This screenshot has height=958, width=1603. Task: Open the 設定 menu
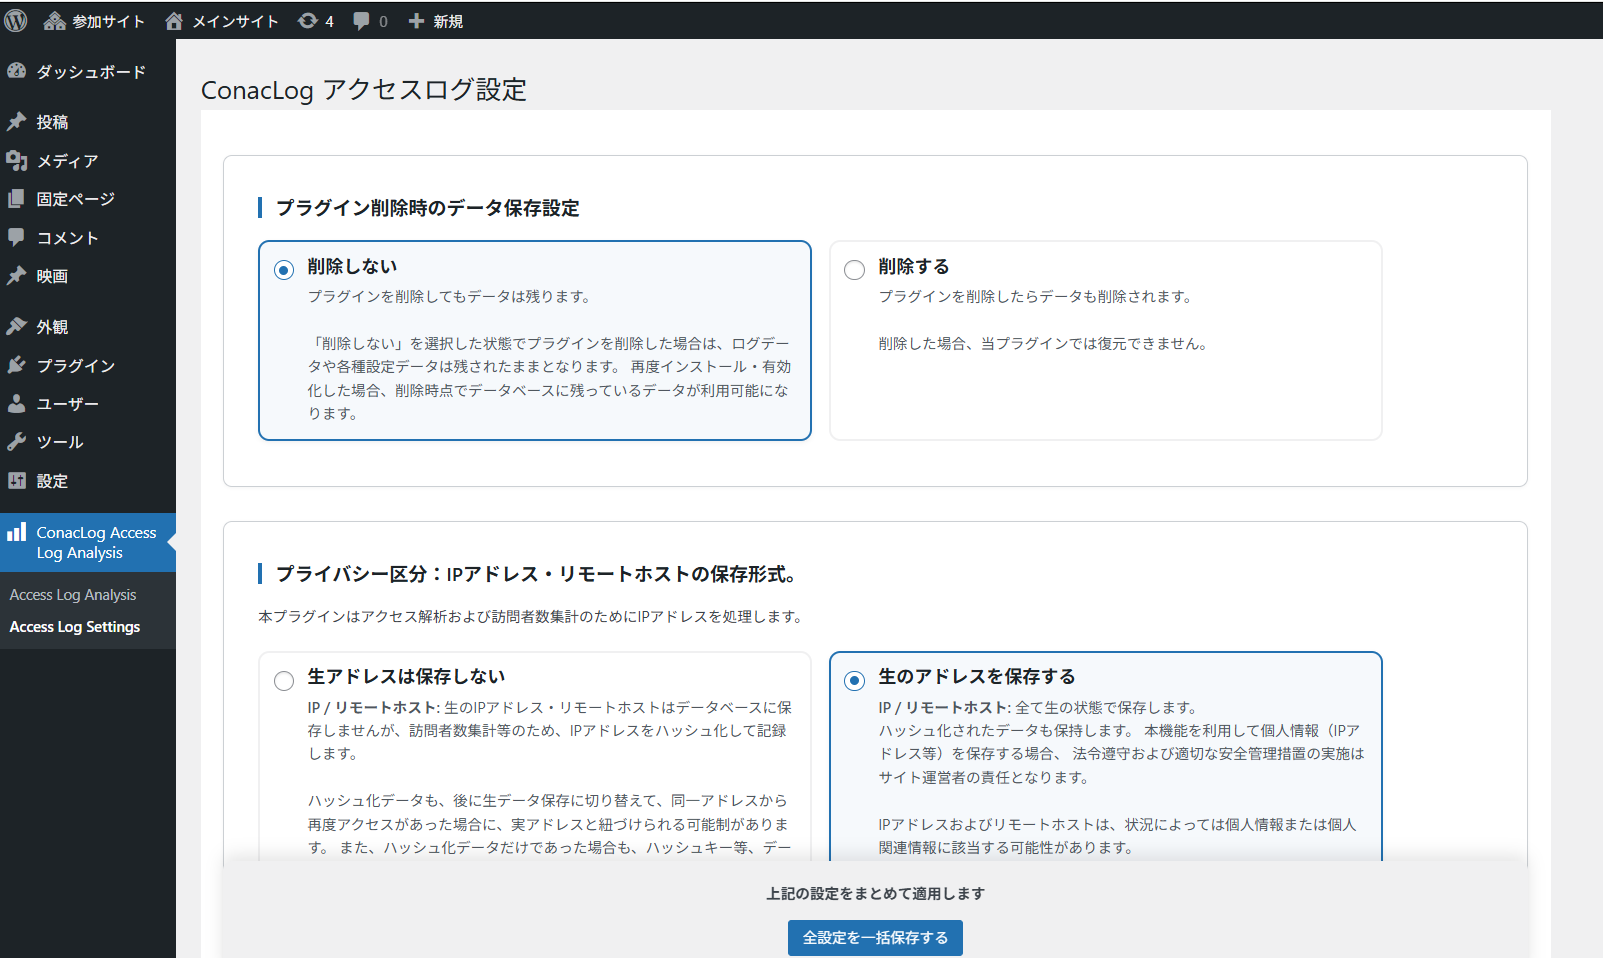pos(88,480)
